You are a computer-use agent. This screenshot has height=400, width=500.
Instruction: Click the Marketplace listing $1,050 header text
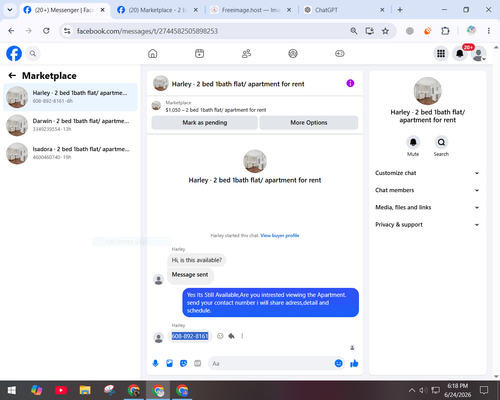coord(216,110)
